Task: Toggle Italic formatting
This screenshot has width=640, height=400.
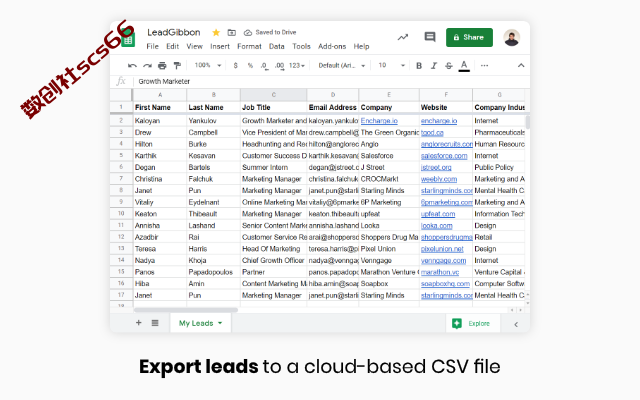Action: point(434,66)
